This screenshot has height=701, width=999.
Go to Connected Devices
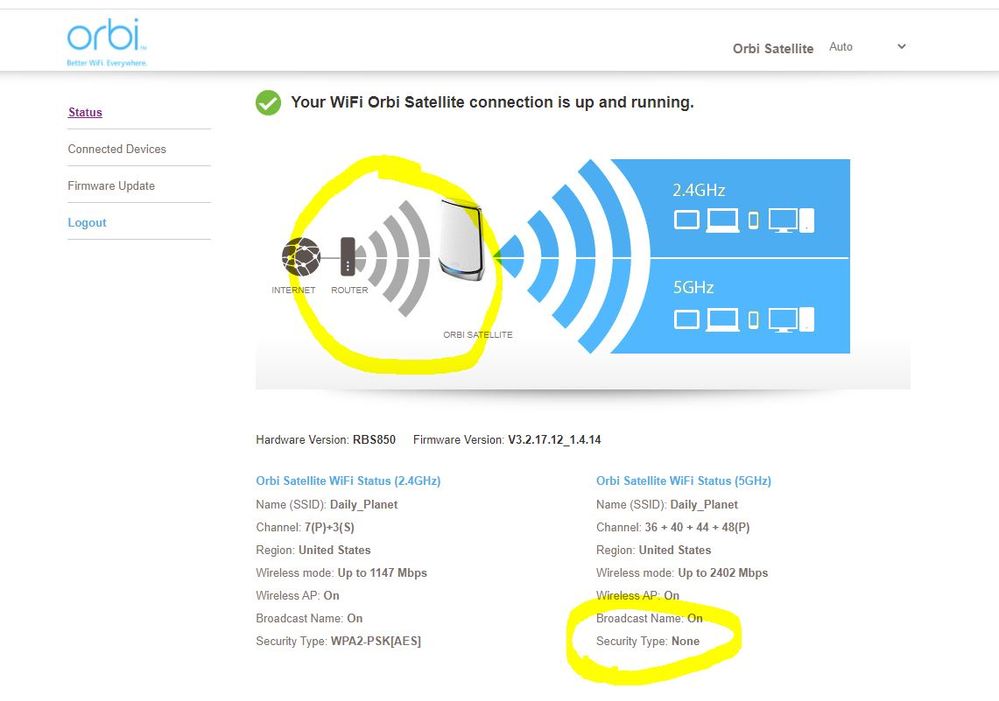coord(117,149)
